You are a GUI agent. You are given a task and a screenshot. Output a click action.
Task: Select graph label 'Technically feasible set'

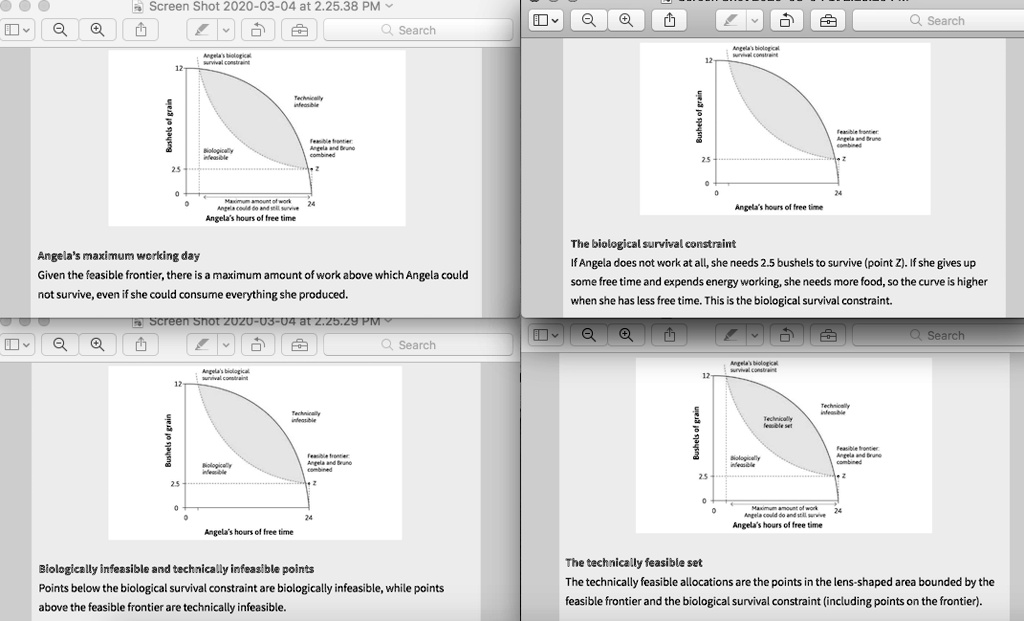coord(778,422)
